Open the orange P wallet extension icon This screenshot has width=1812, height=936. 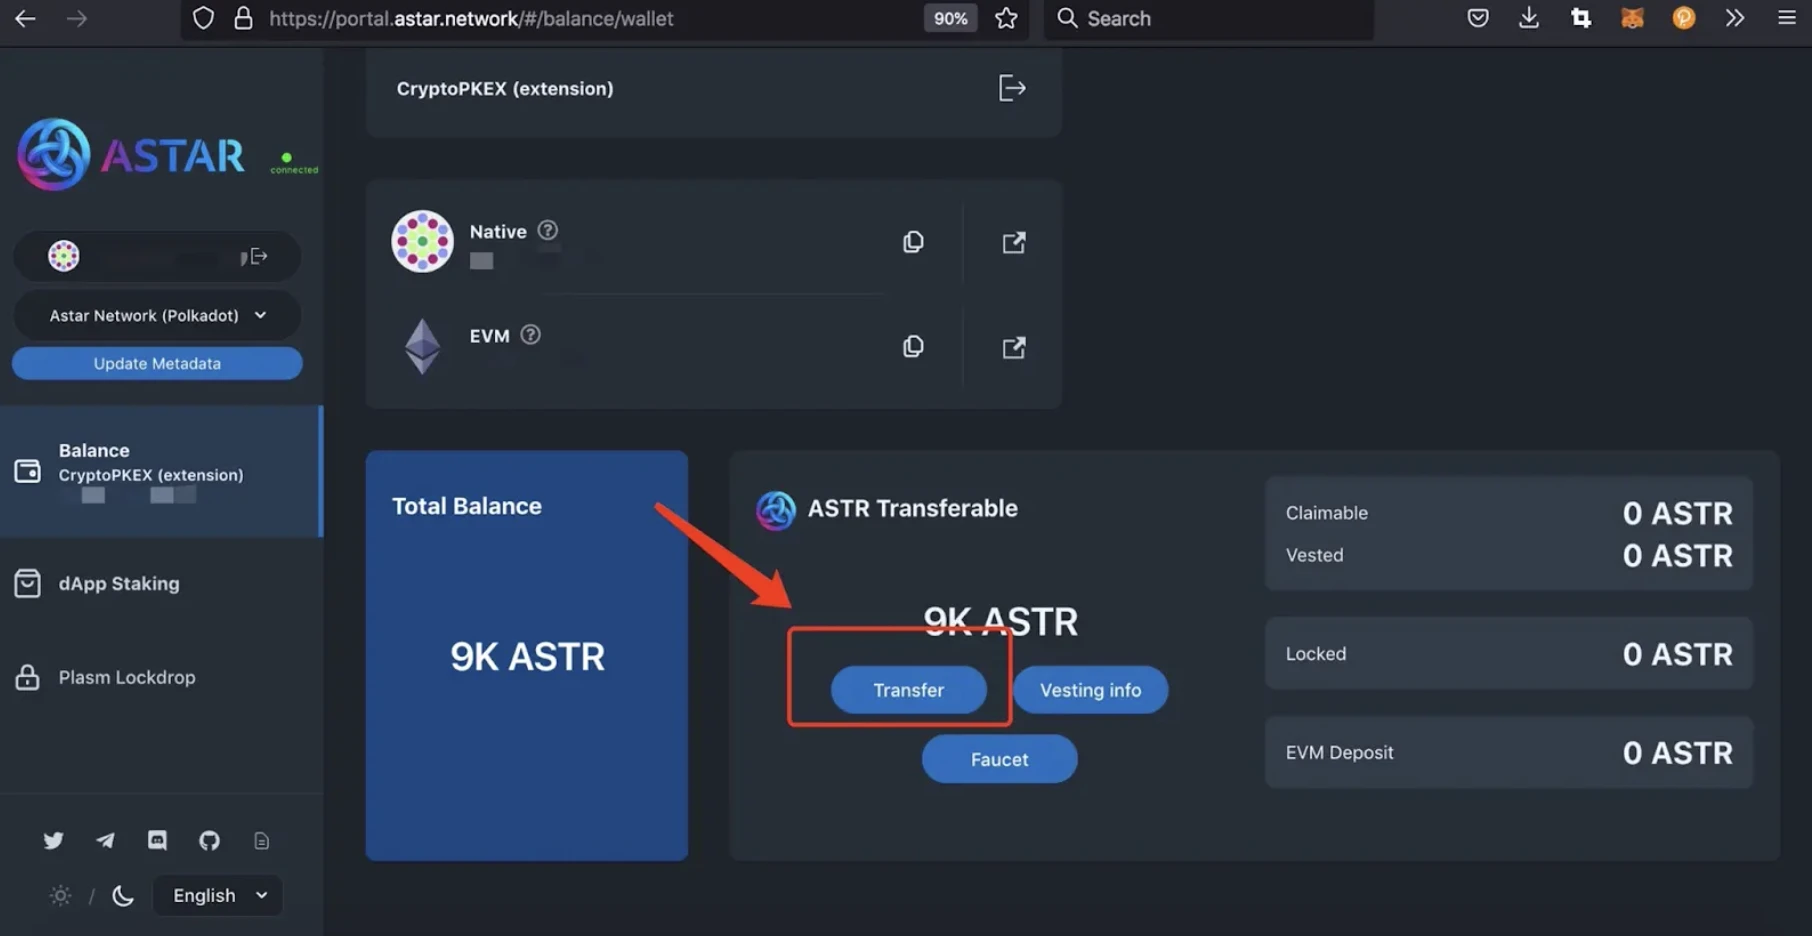point(1684,18)
